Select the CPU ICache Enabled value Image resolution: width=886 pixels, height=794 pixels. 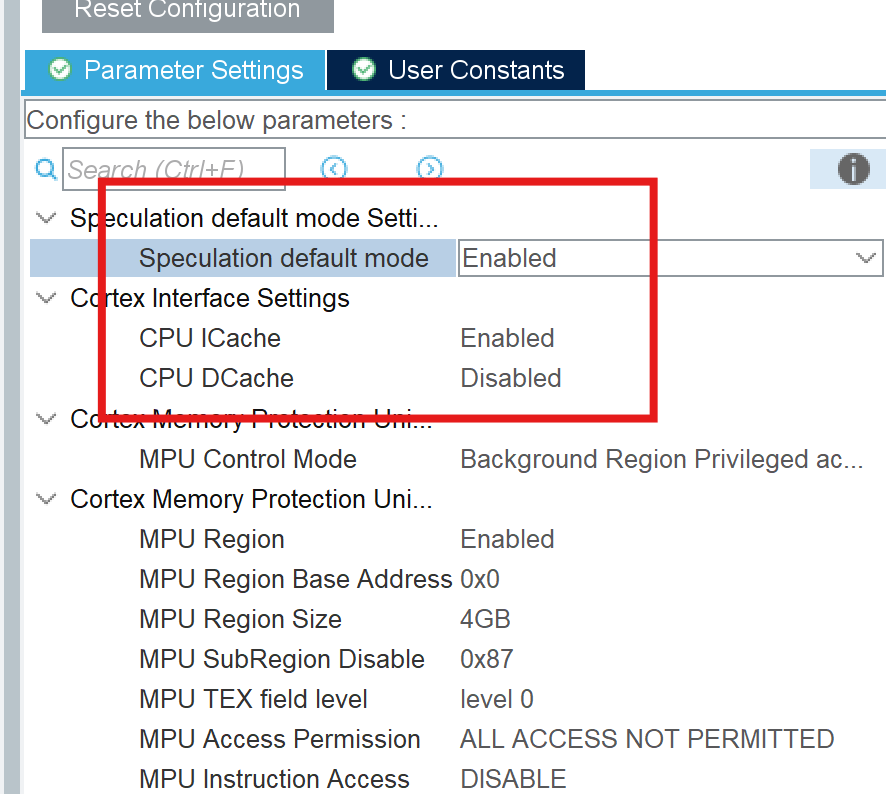coord(507,339)
